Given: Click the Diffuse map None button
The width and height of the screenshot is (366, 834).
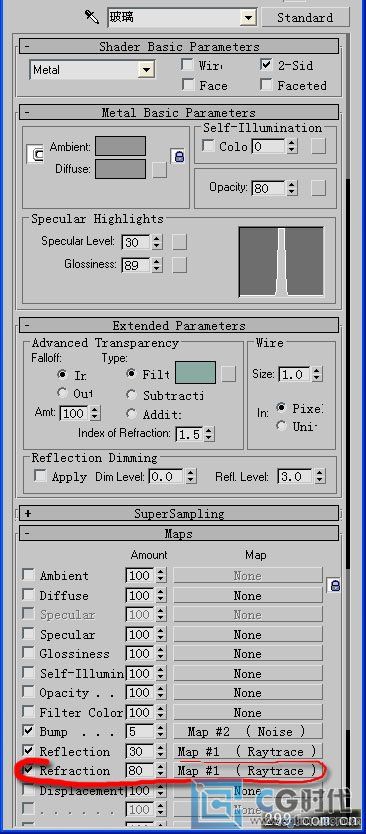Looking at the screenshot, I should (248, 595).
